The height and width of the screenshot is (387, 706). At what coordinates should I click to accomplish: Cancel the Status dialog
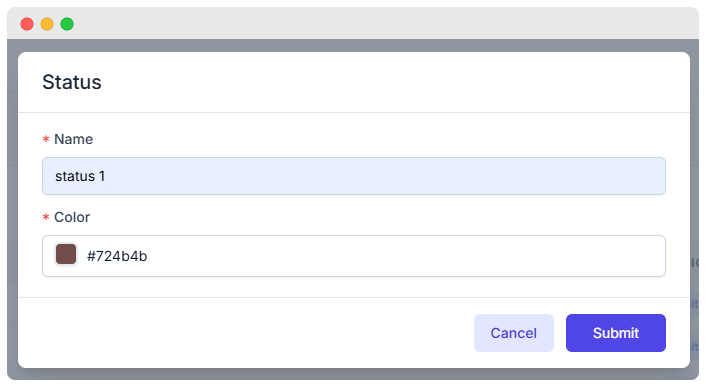(513, 333)
